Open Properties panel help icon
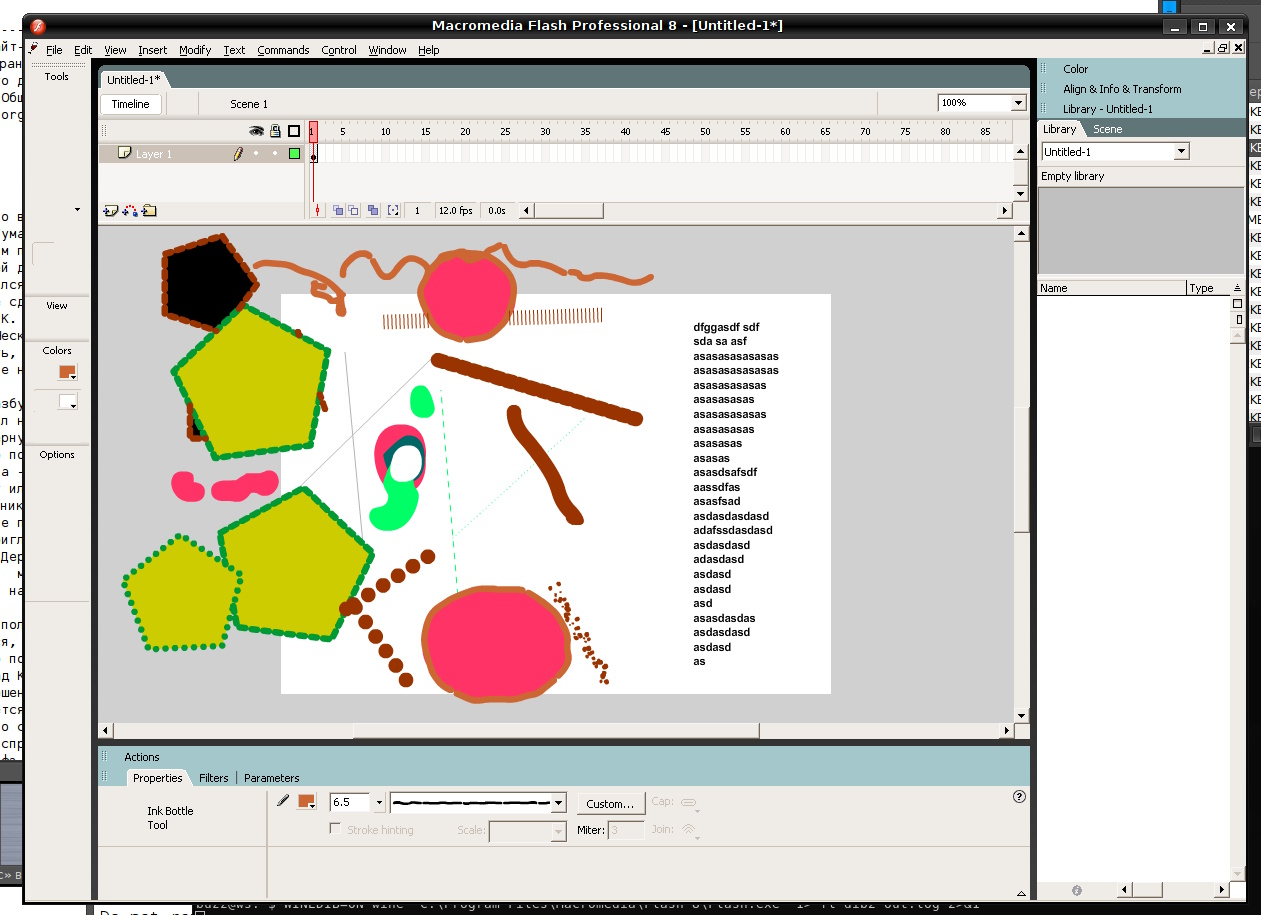This screenshot has width=1261, height=915. pyautogui.click(x=1019, y=797)
